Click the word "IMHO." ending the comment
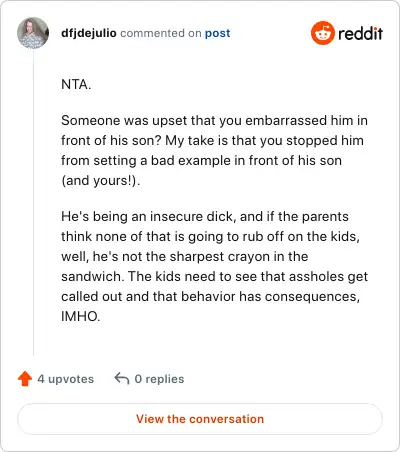The image size is (400, 452). [81, 316]
